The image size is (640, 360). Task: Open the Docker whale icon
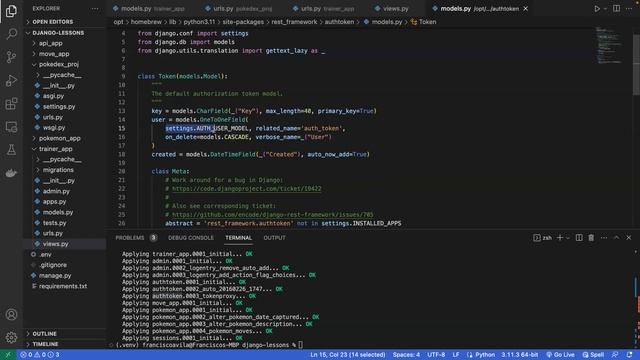(x=11, y=173)
